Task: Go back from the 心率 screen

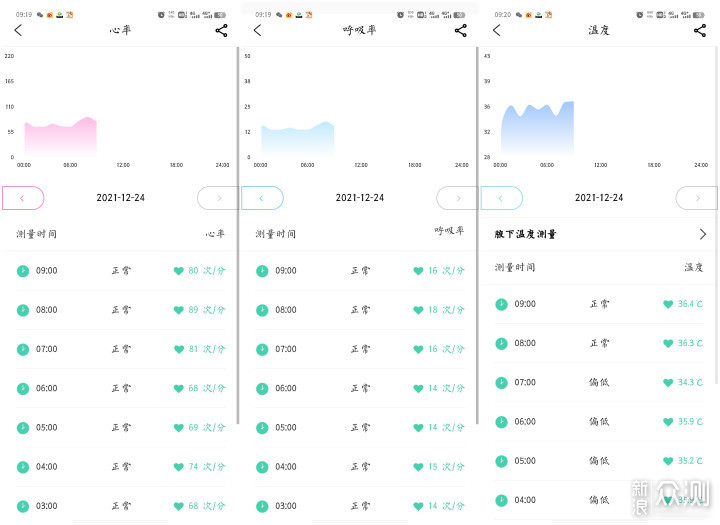Action: click(18, 30)
